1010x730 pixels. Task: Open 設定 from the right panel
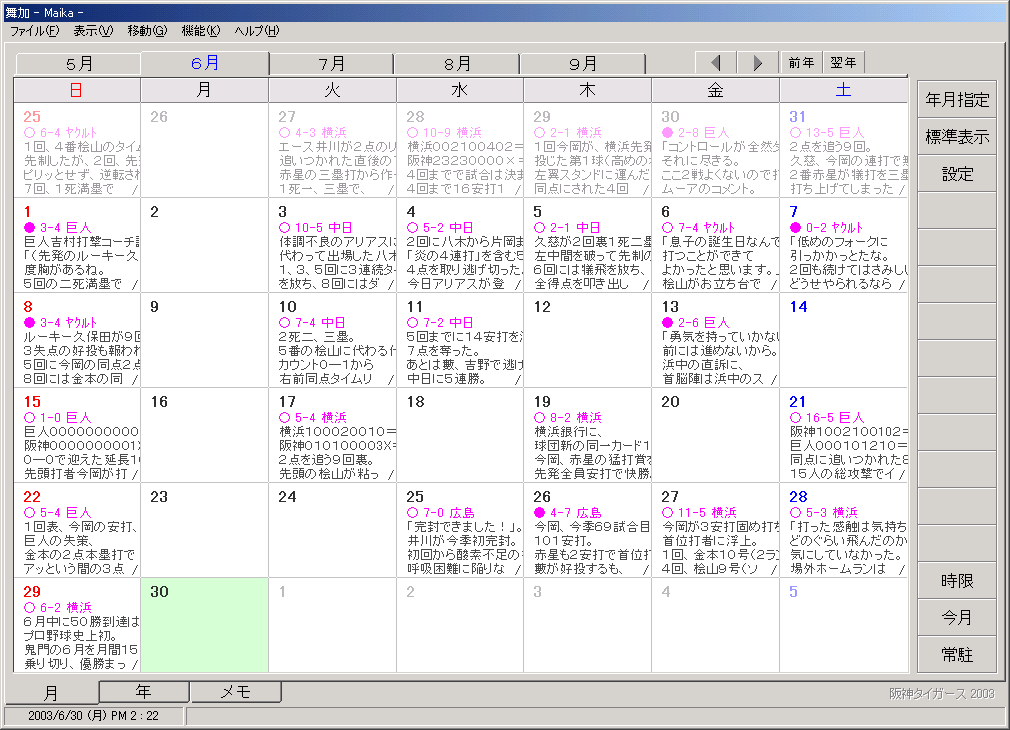tap(957, 174)
